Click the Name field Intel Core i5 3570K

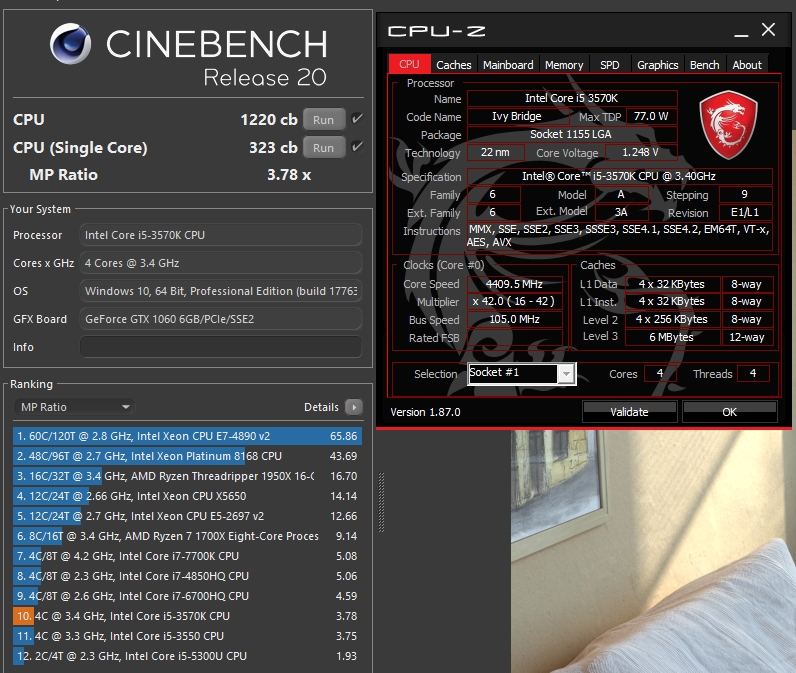tap(572, 98)
